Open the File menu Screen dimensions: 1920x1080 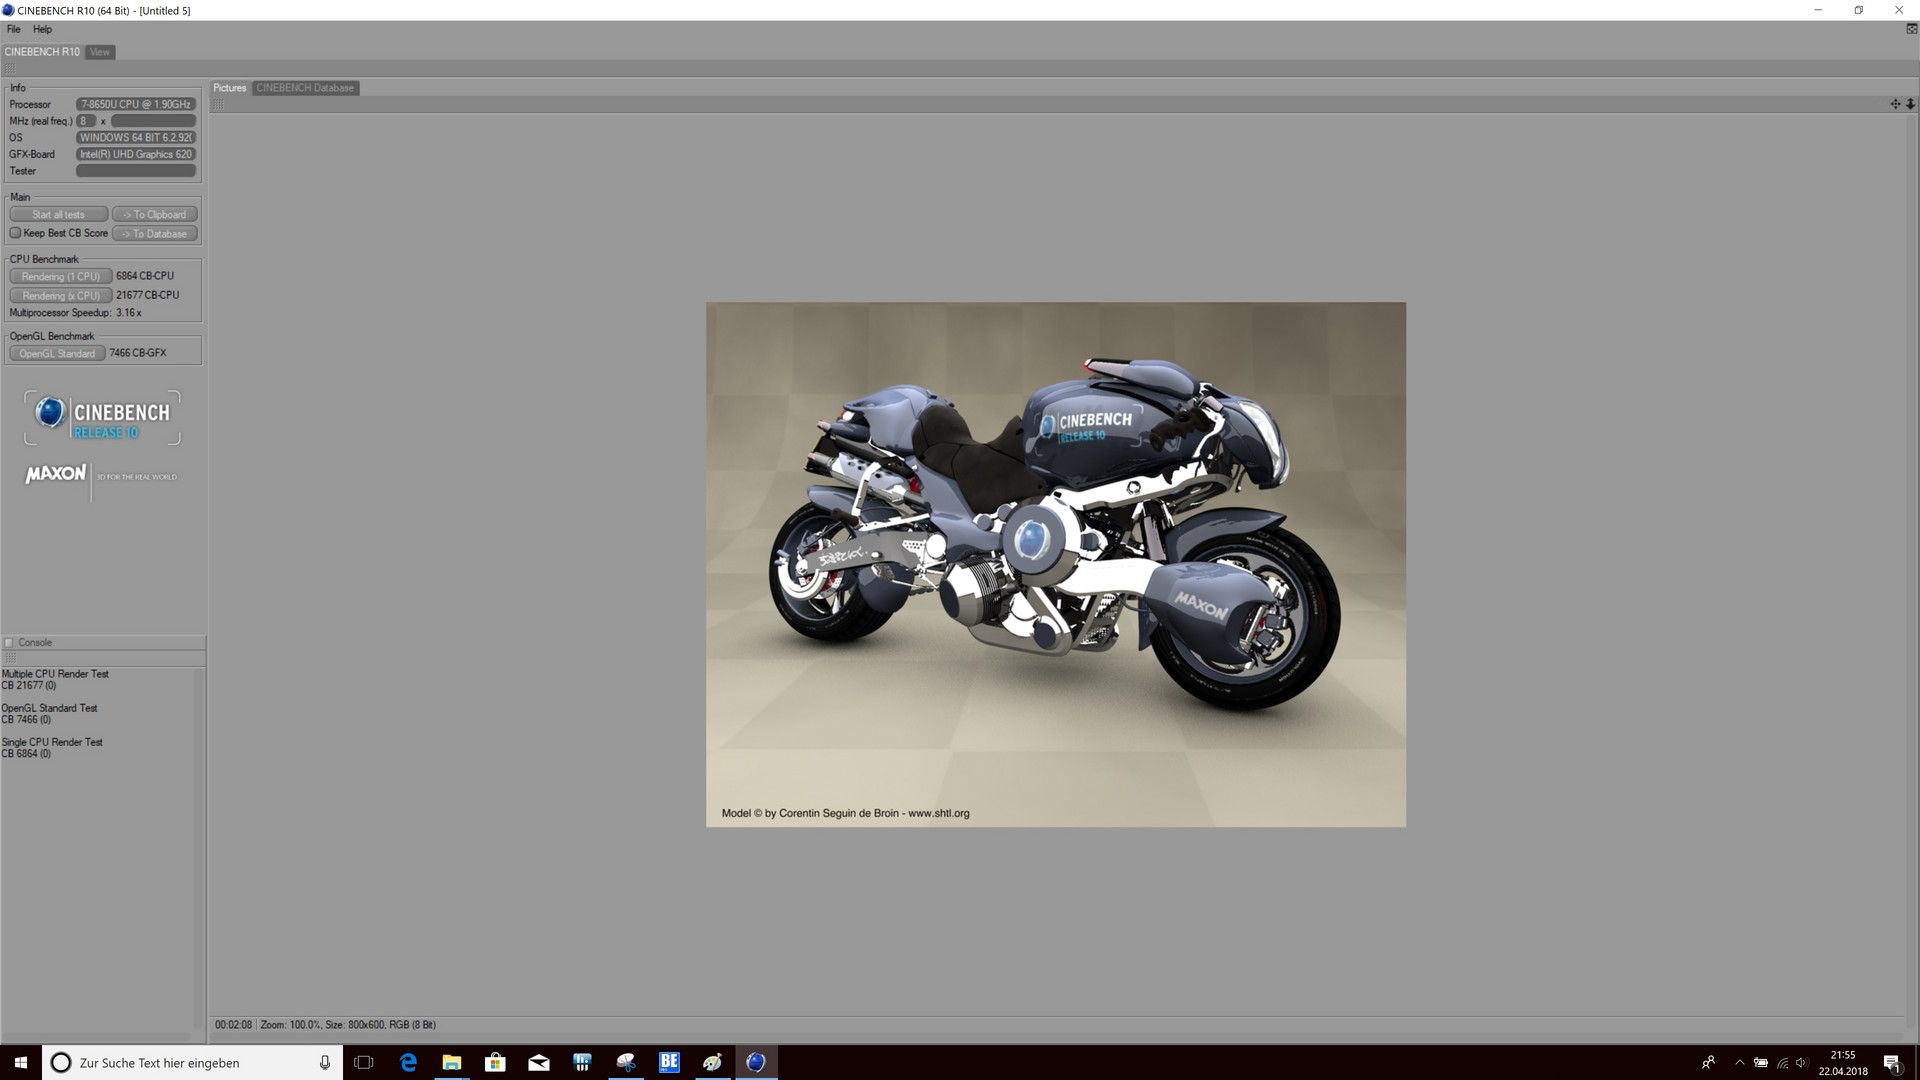click(13, 29)
